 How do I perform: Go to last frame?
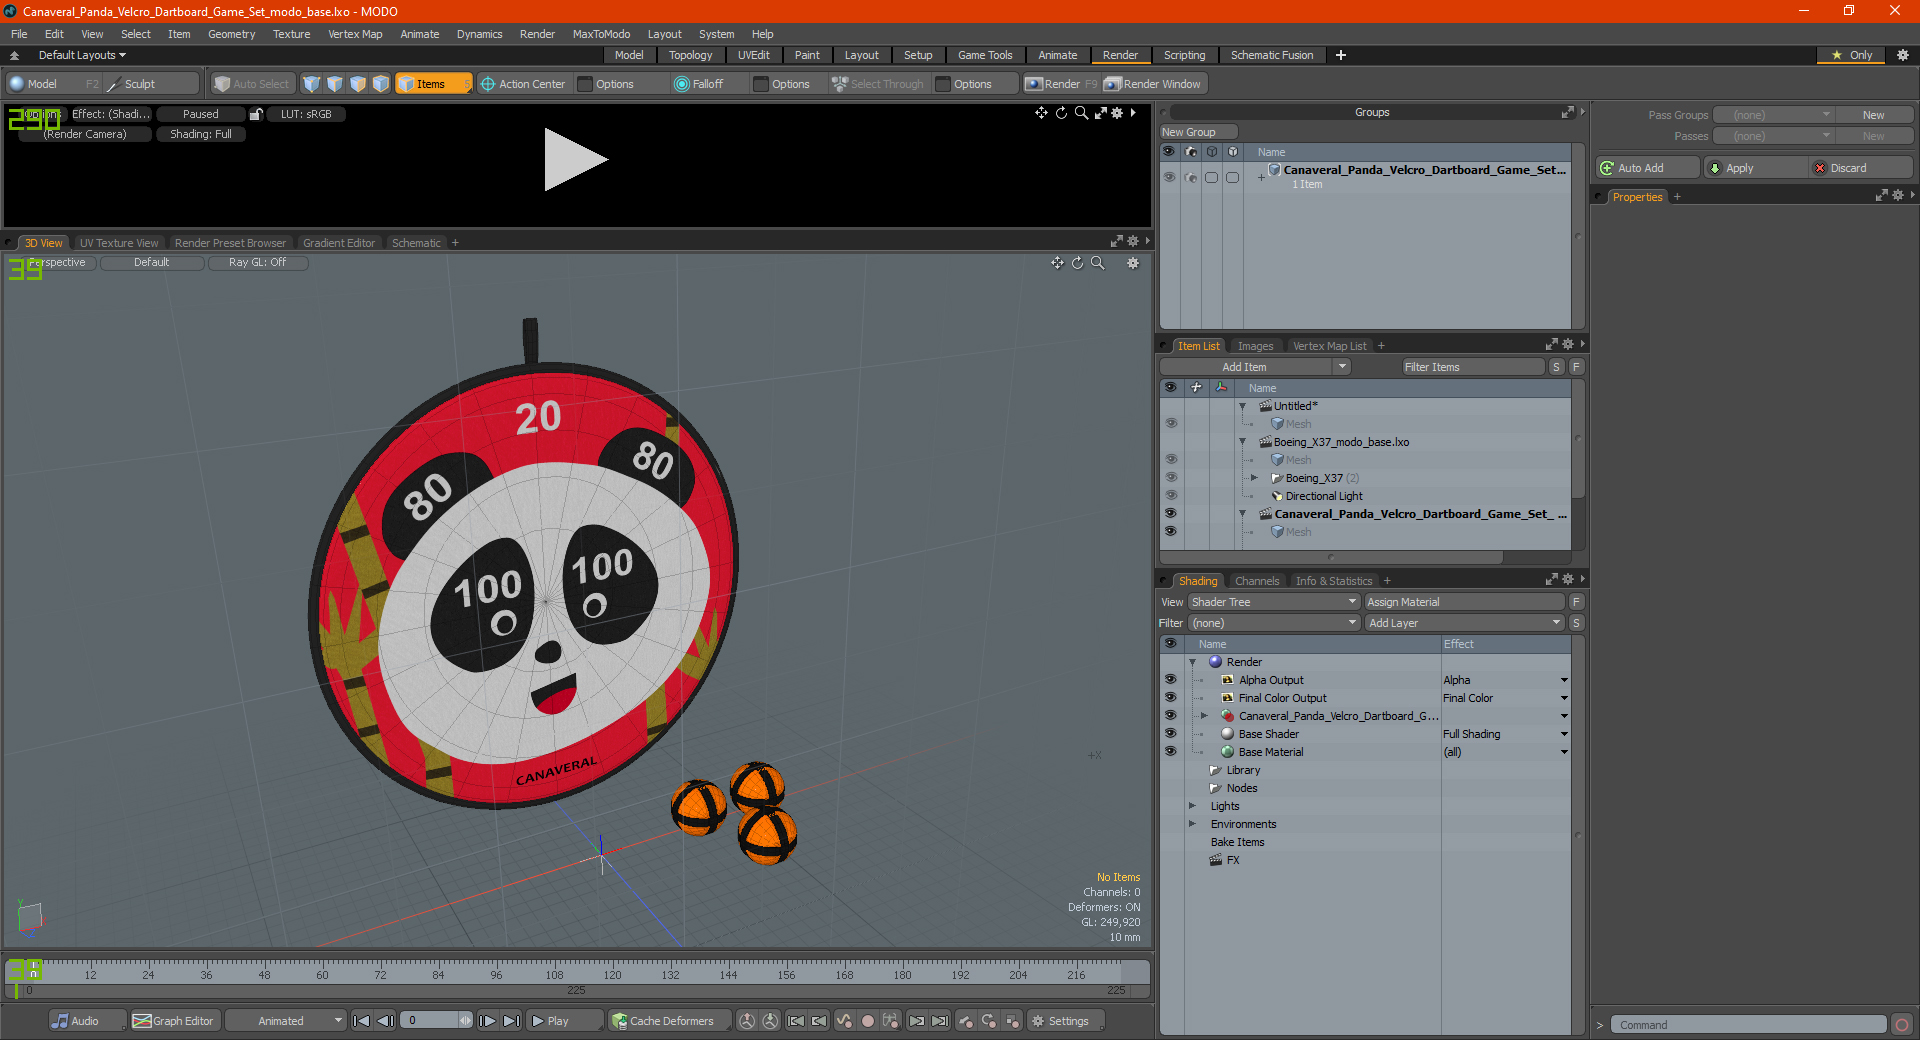pos(511,1021)
